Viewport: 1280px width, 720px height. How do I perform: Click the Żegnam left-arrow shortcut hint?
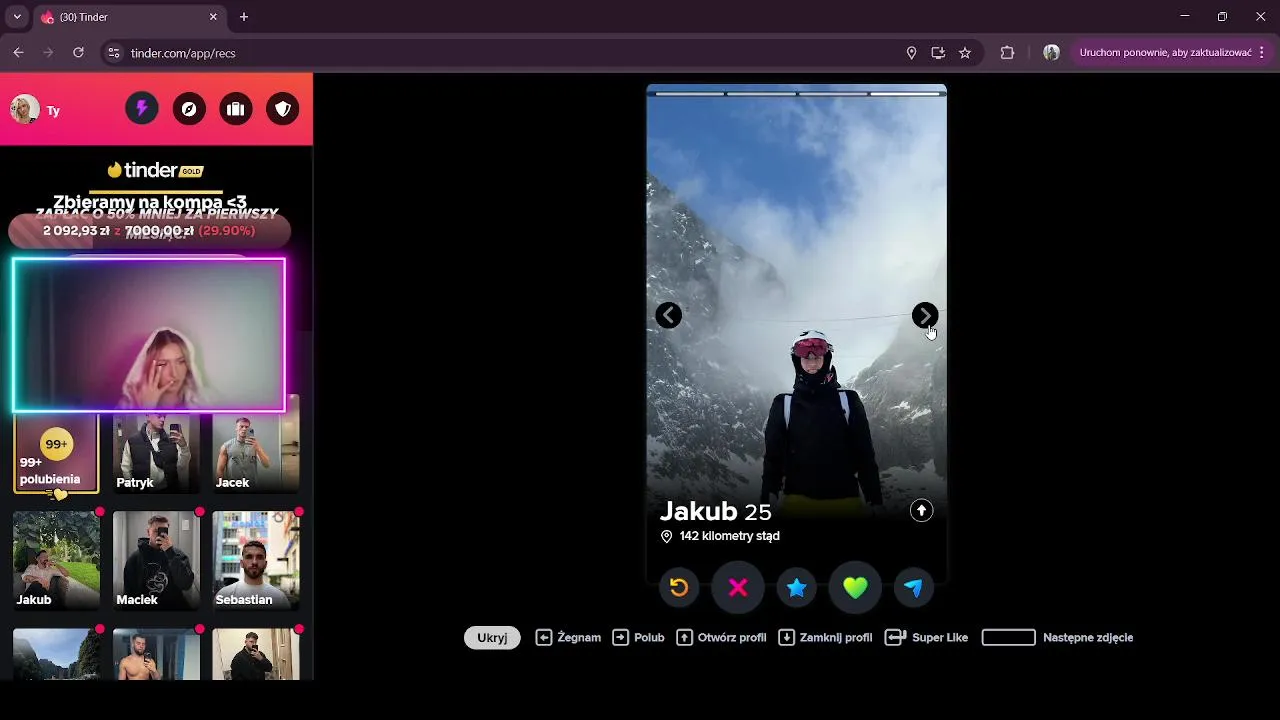point(568,638)
